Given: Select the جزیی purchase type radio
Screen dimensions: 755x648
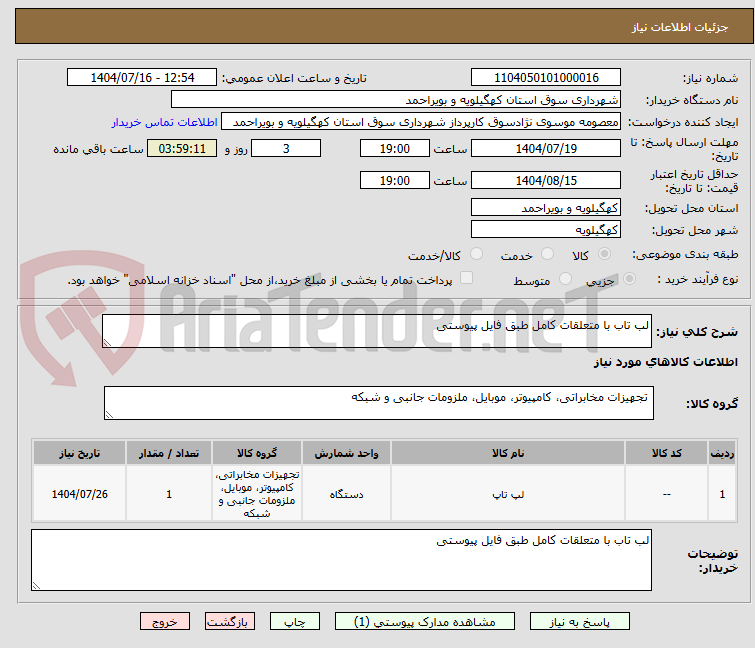Looking at the screenshot, I should click(629, 279).
